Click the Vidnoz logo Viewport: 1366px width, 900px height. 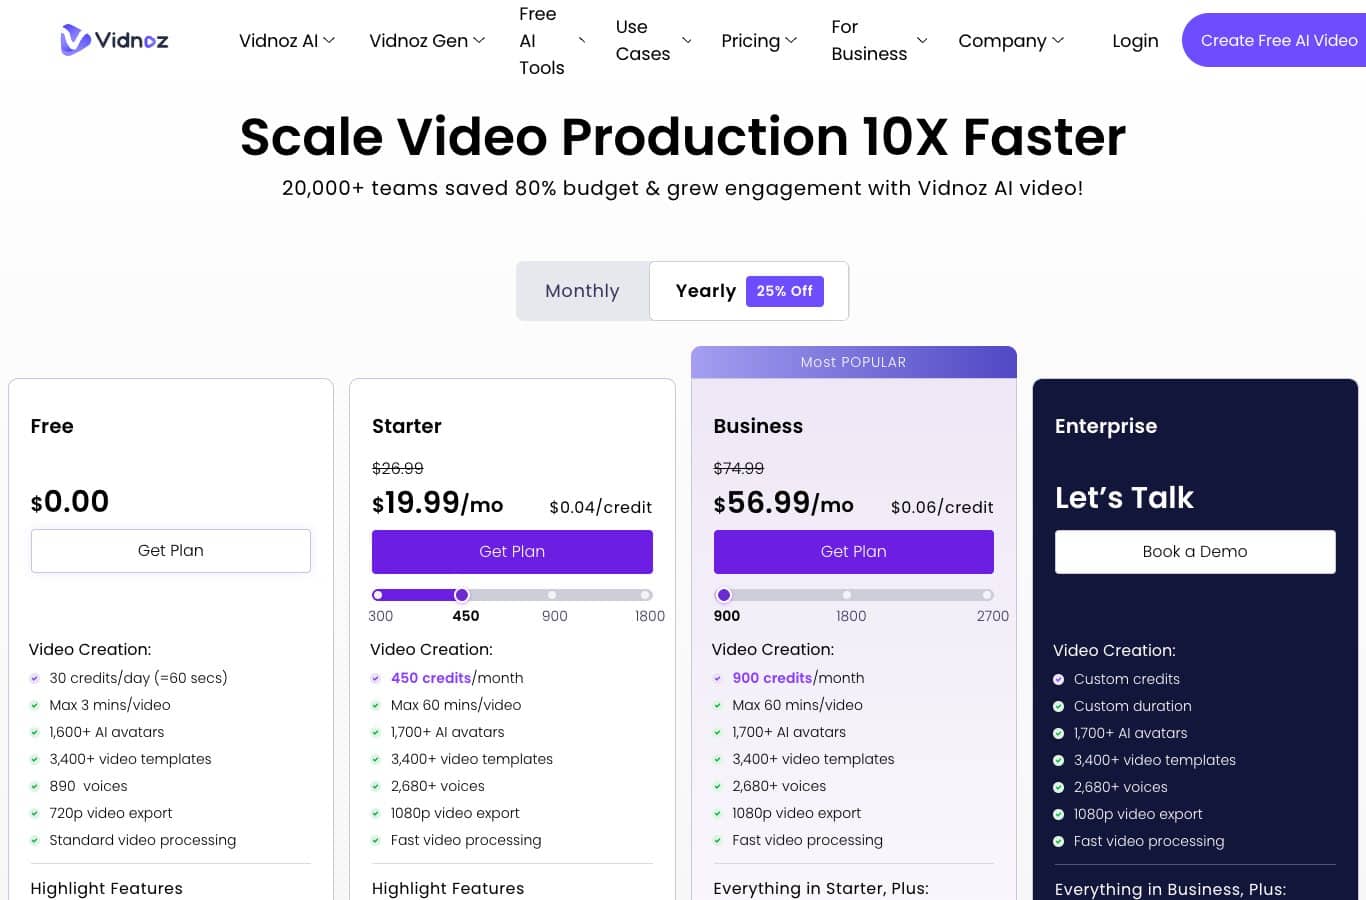click(x=114, y=40)
